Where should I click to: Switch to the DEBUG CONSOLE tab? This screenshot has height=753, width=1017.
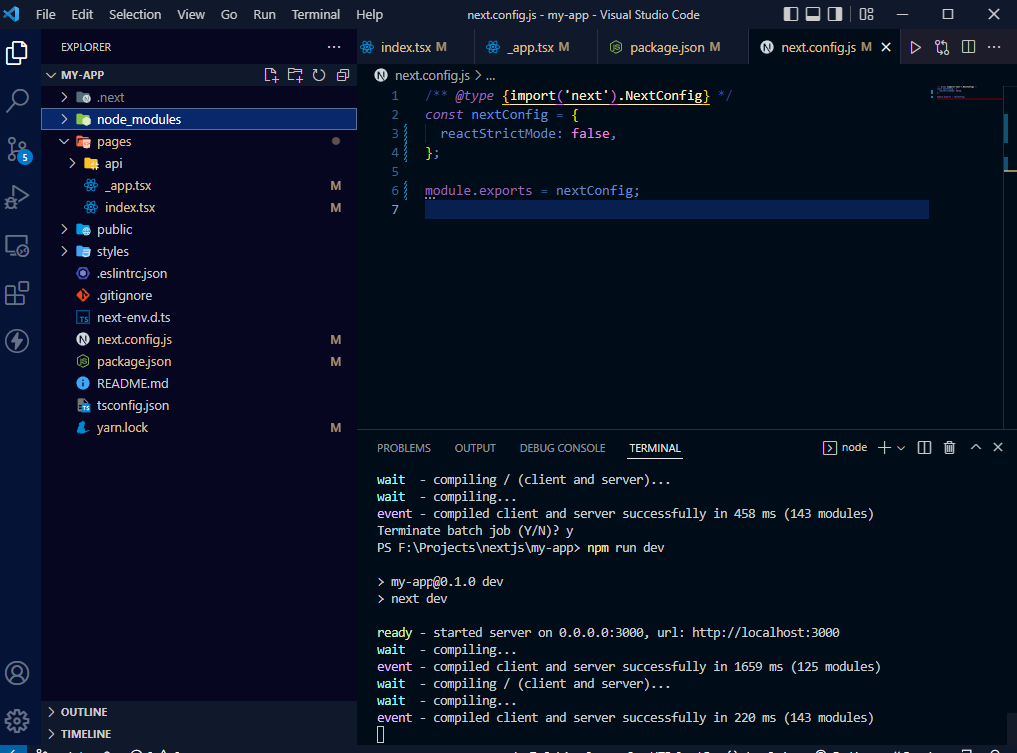click(x=562, y=448)
